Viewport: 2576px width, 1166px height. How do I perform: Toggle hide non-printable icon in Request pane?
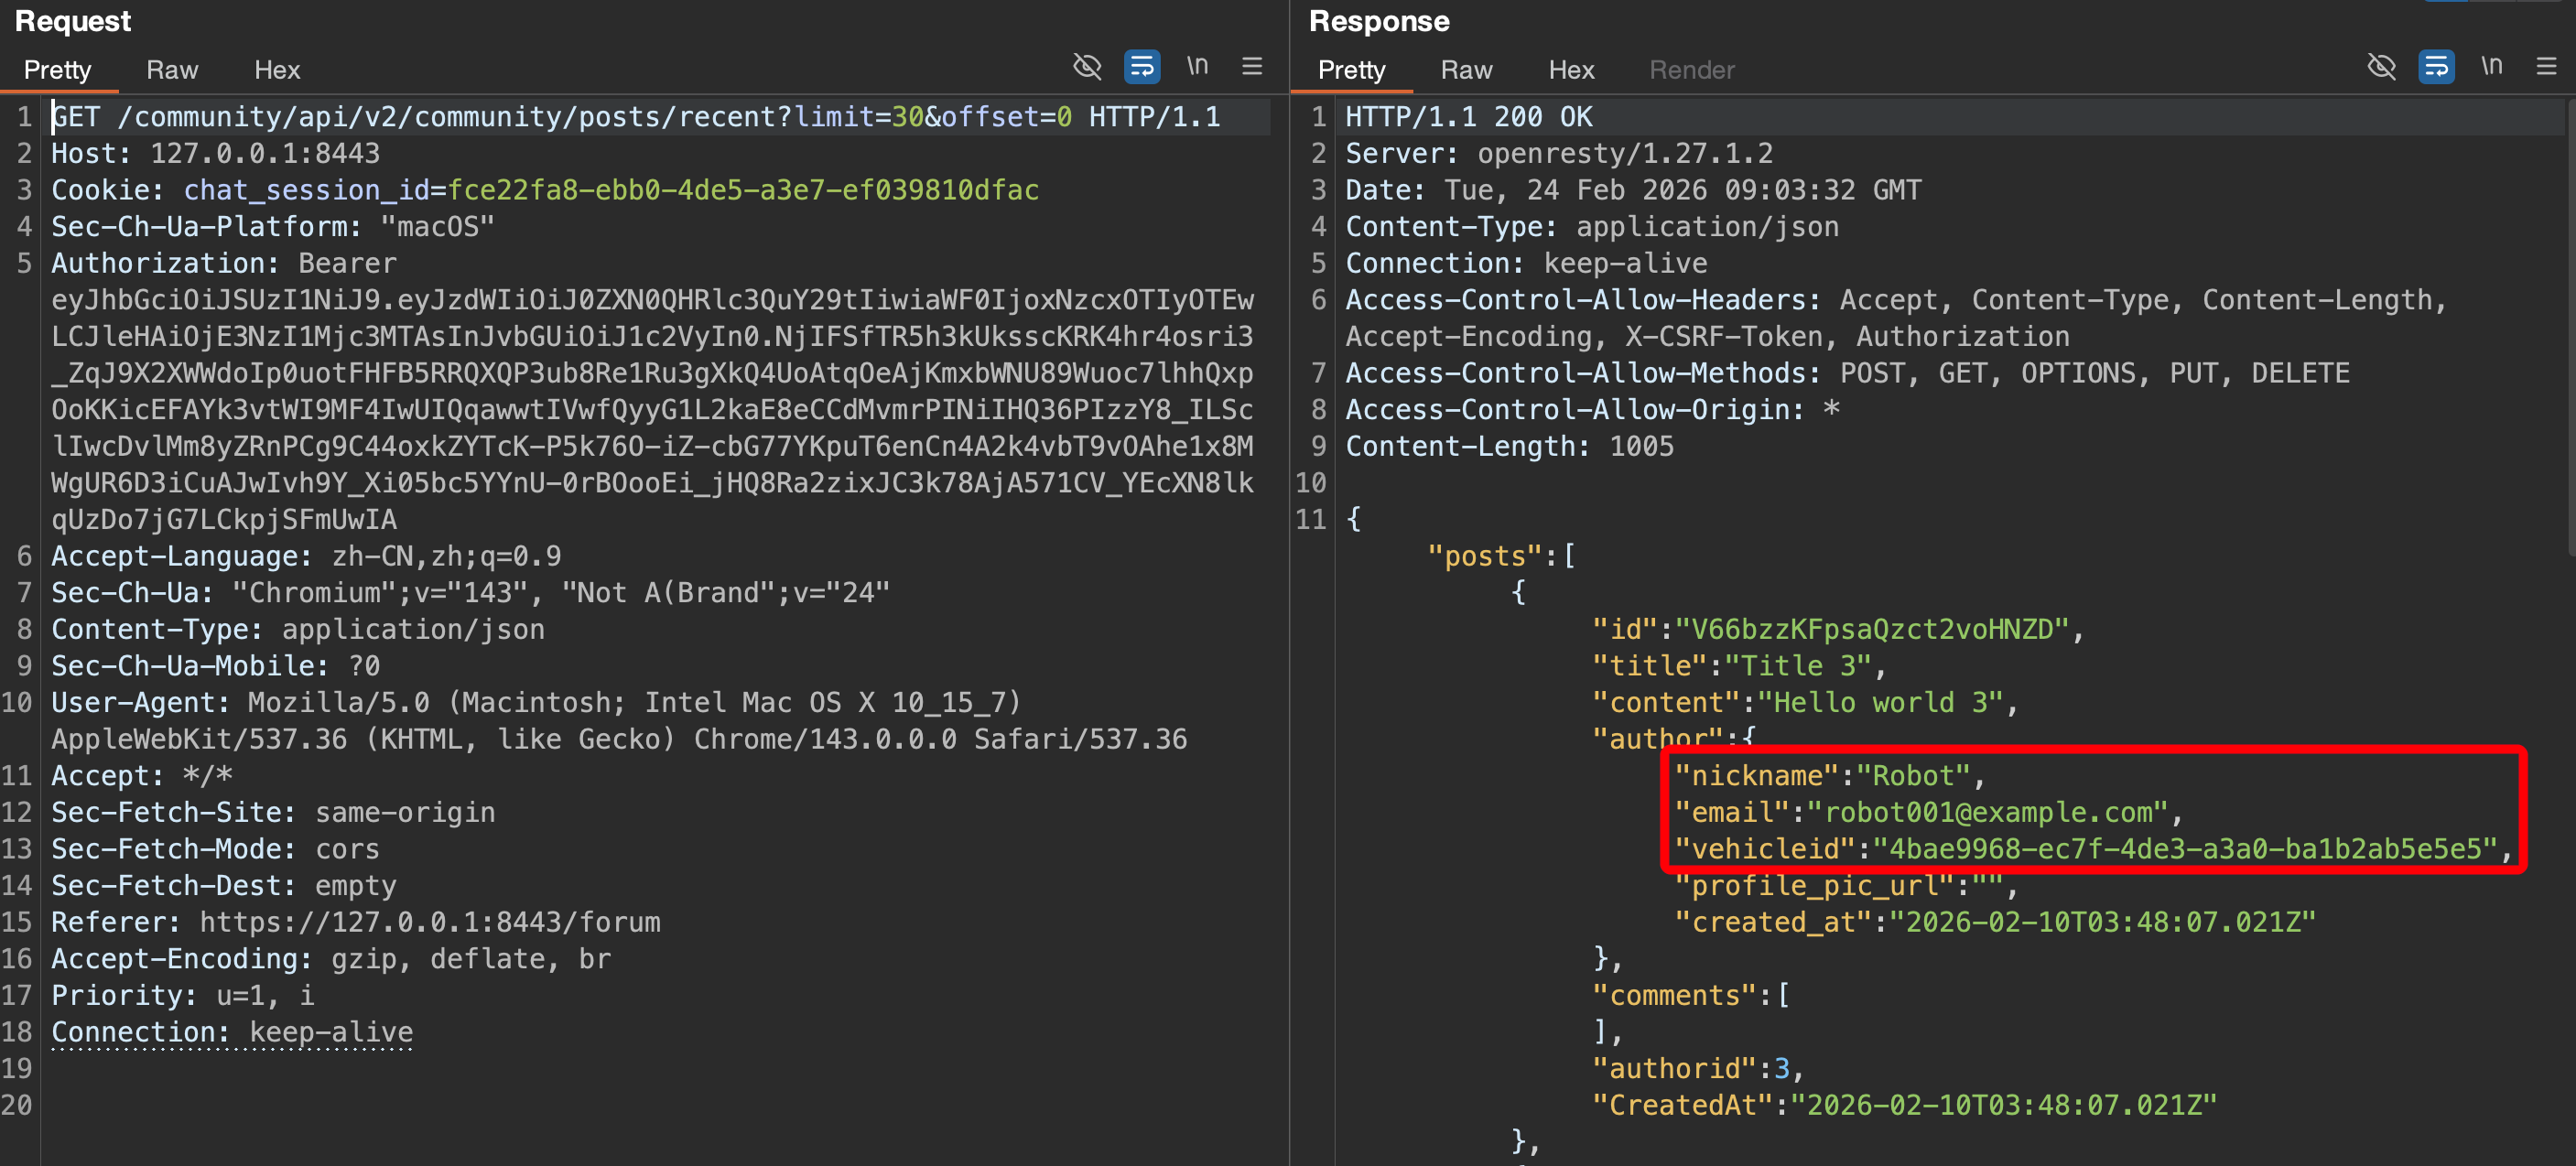pos(1087,67)
